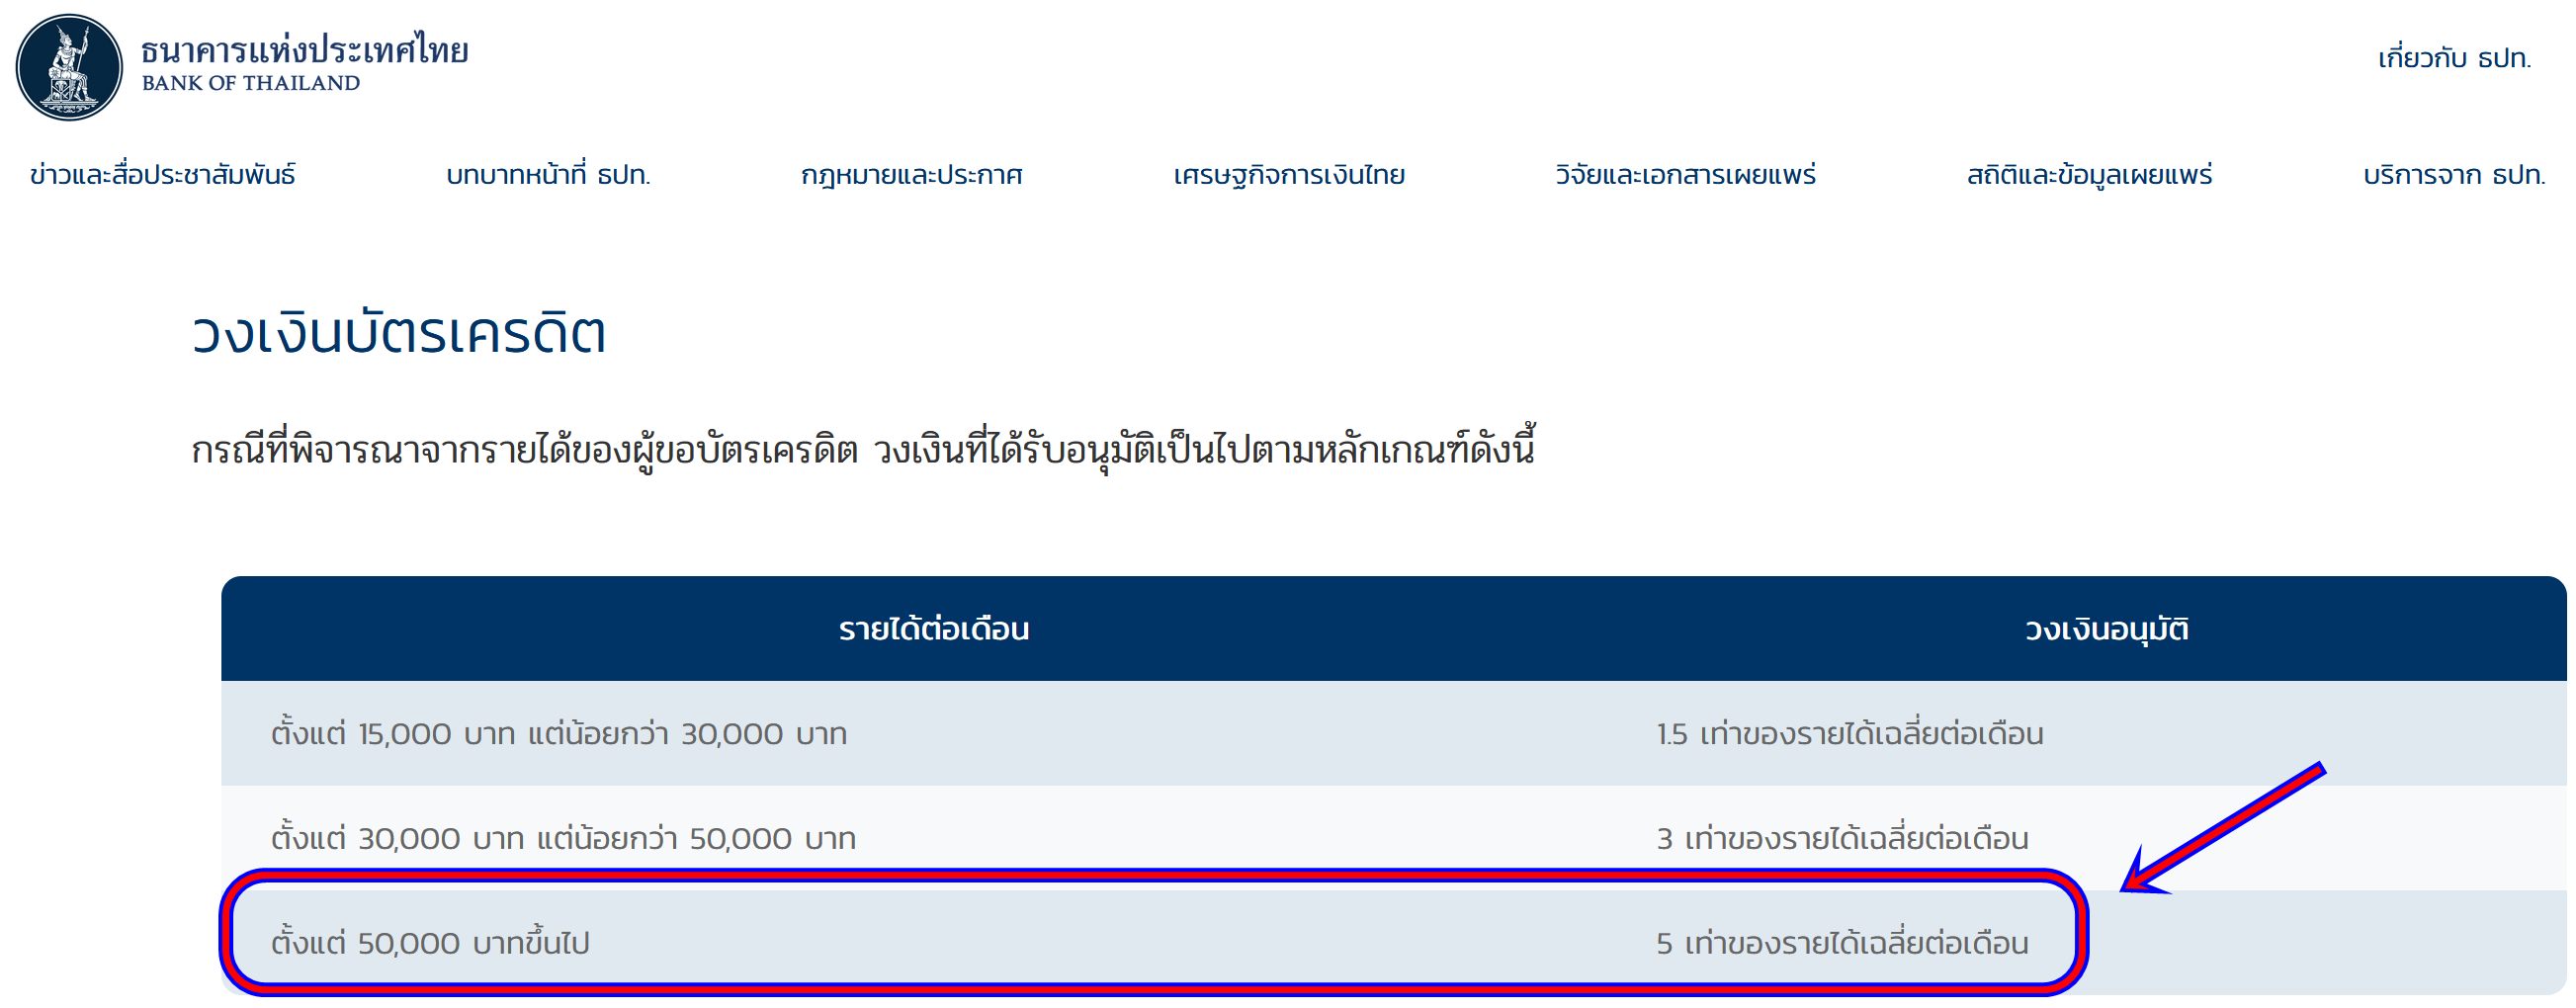This screenshot has width=2576, height=1008.
Task: Open the บริการจาก ธปท. menu
Action: coord(2454,175)
